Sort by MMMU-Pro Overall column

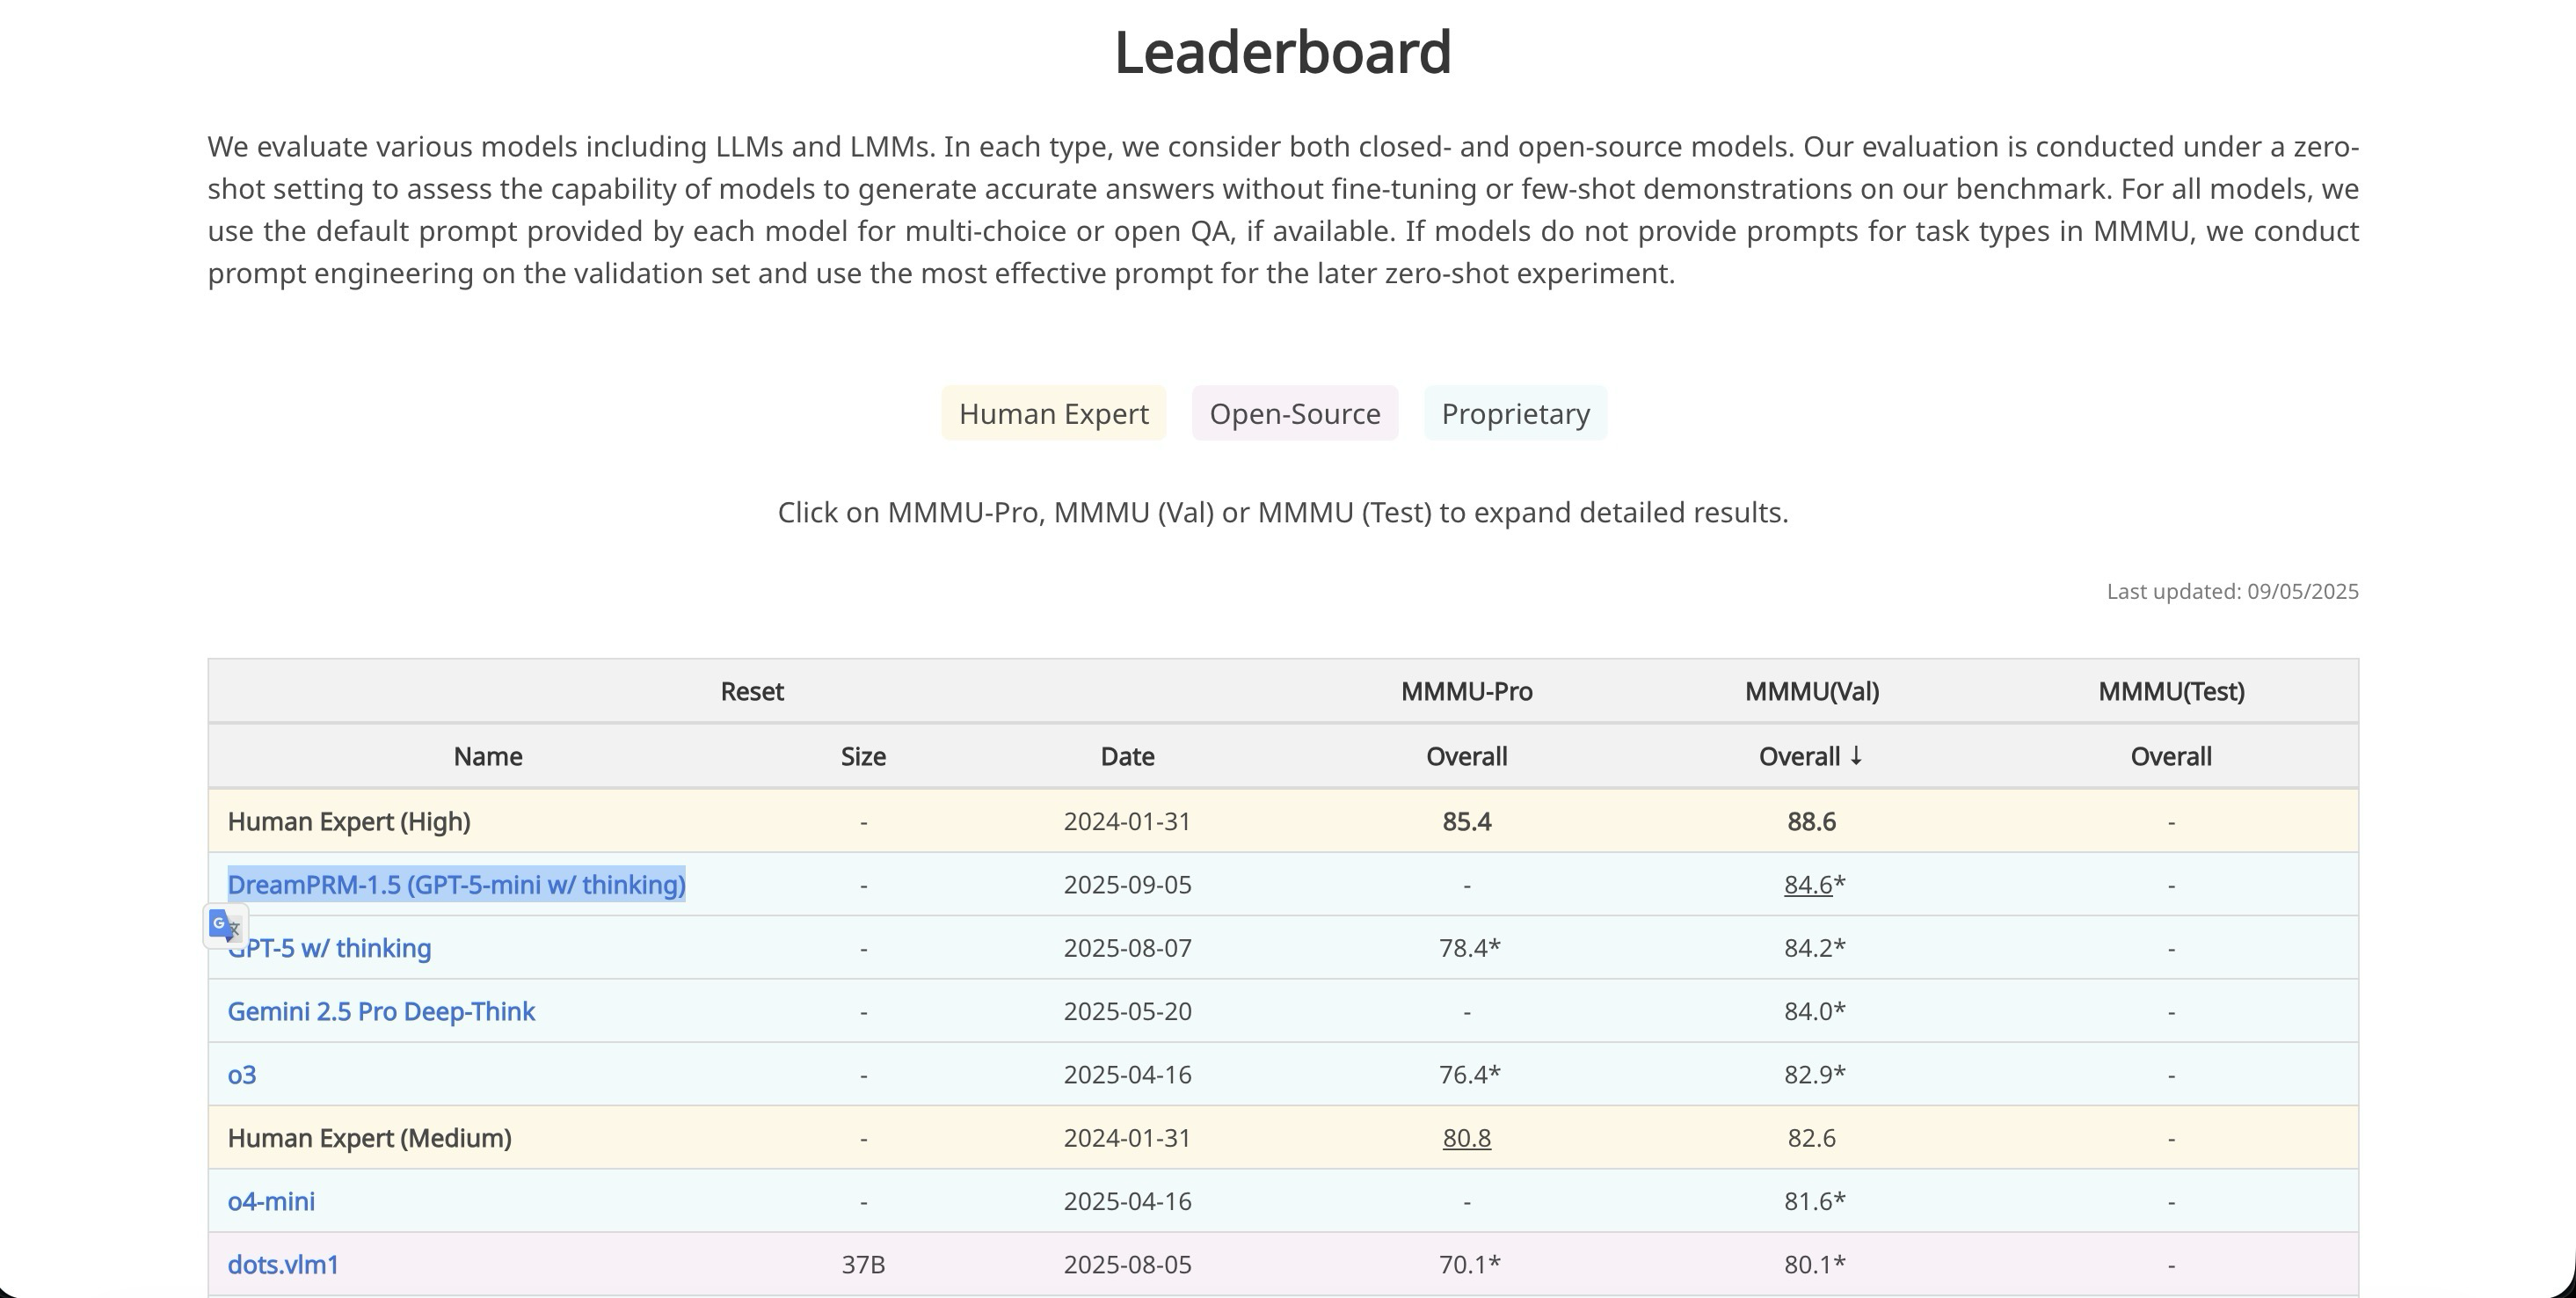pyautogui.click(x=1466, y=757)
